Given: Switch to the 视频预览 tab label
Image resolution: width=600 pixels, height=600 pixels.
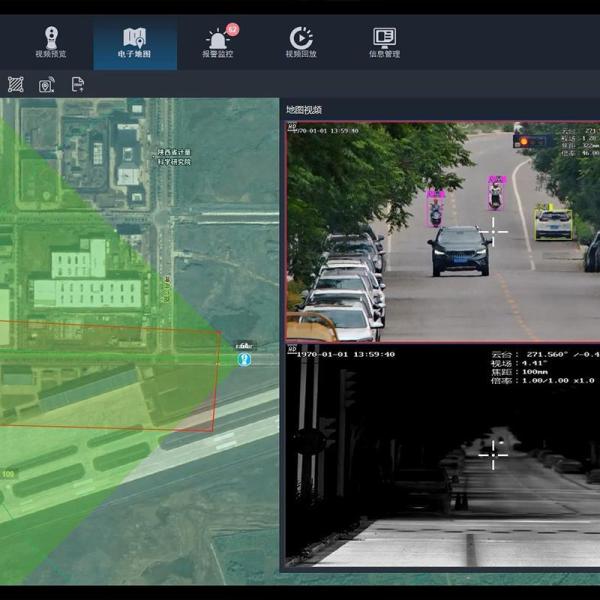Looking at the screenshot, I should coord(51,54).
